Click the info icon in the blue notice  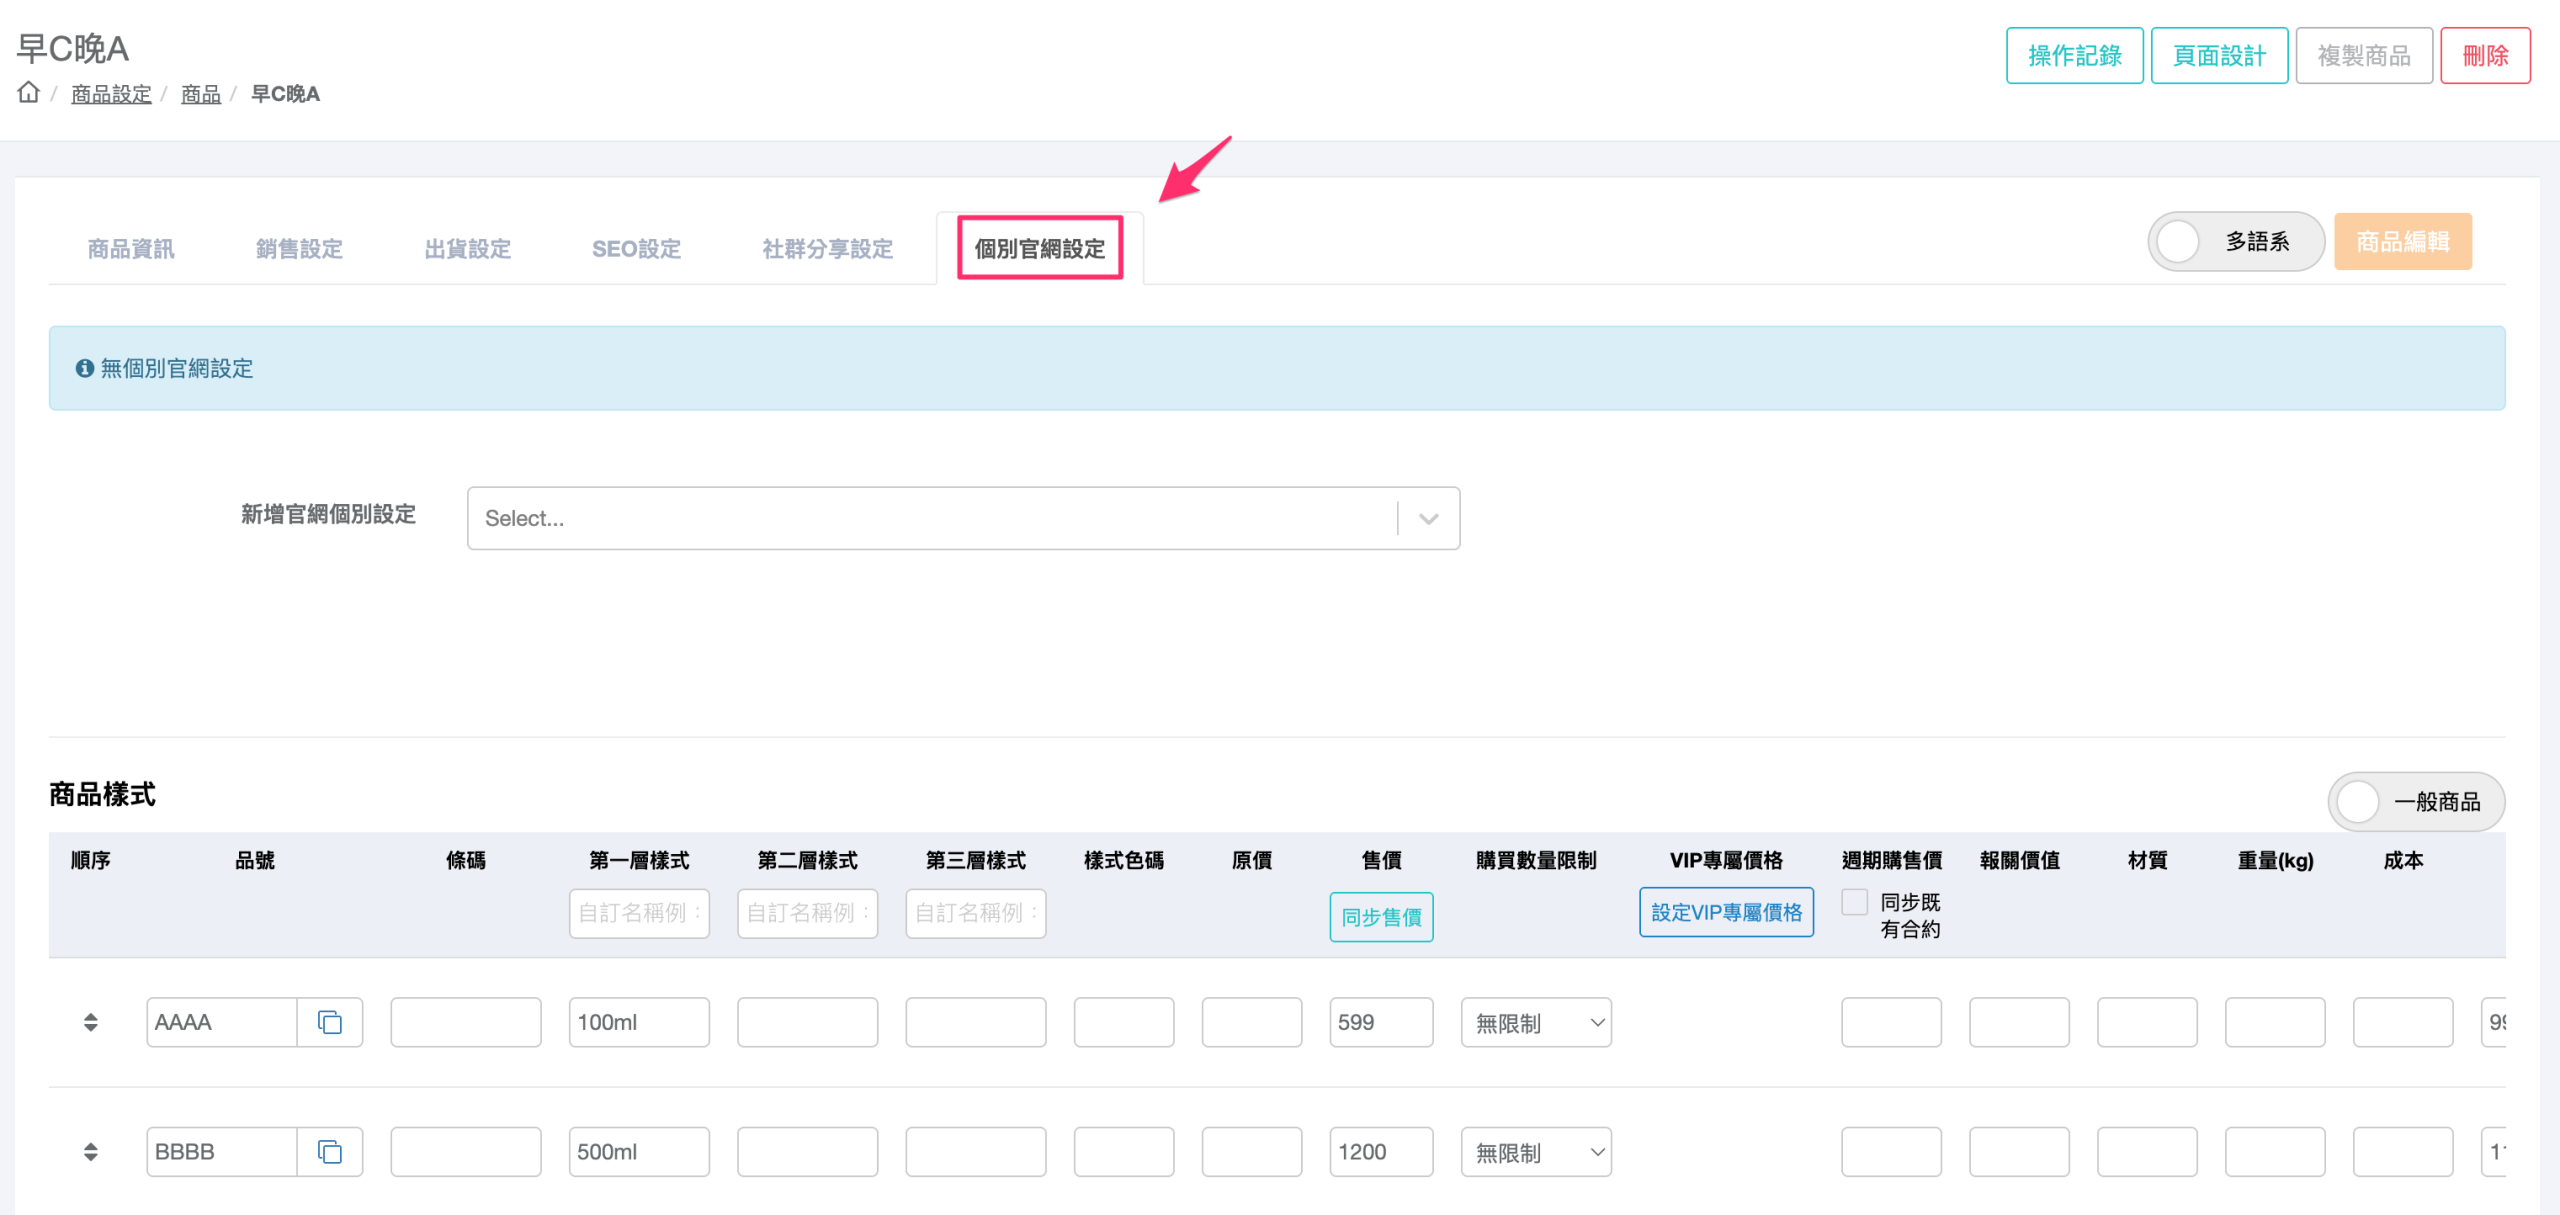coord(85,369)
